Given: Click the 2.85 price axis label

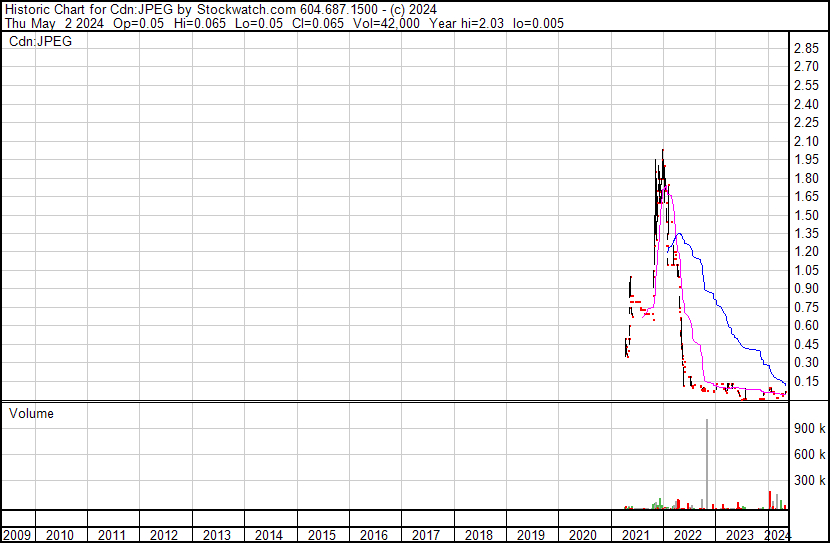Looking at the screenshot, I should coord(806,49).
